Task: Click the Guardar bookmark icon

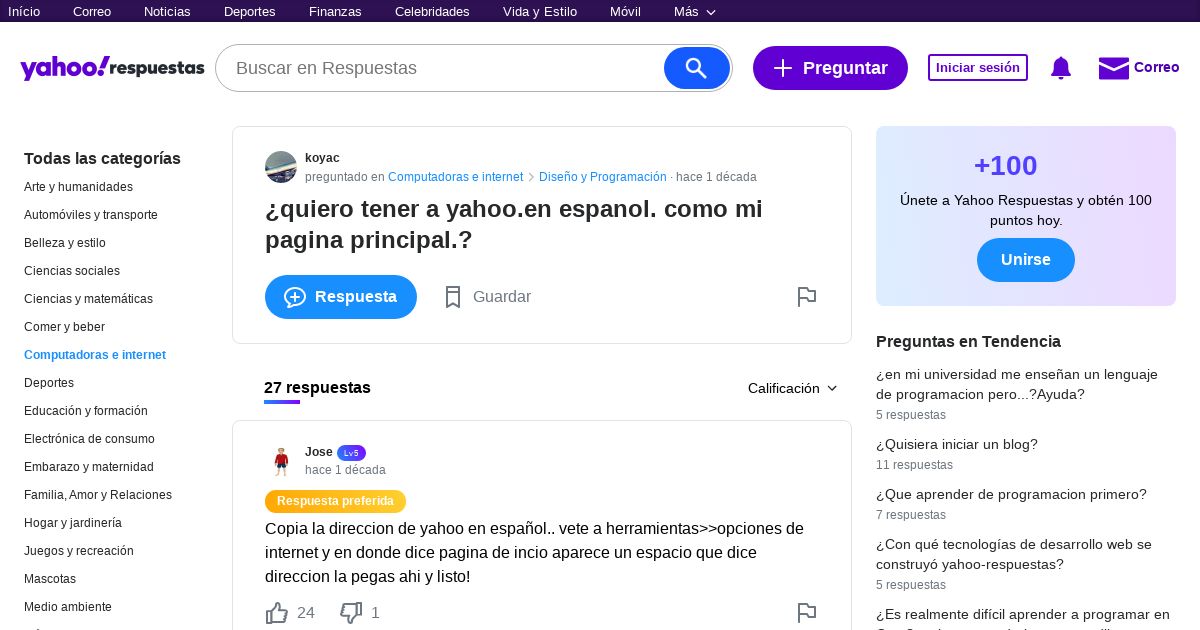Action: (x=453, y=297)
